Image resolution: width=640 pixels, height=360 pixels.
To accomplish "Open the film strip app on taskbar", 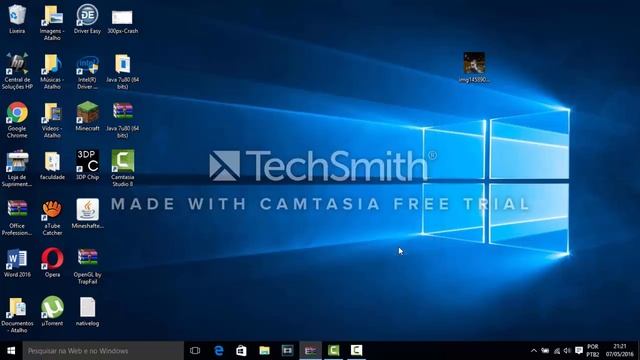I will pos(287,351).
